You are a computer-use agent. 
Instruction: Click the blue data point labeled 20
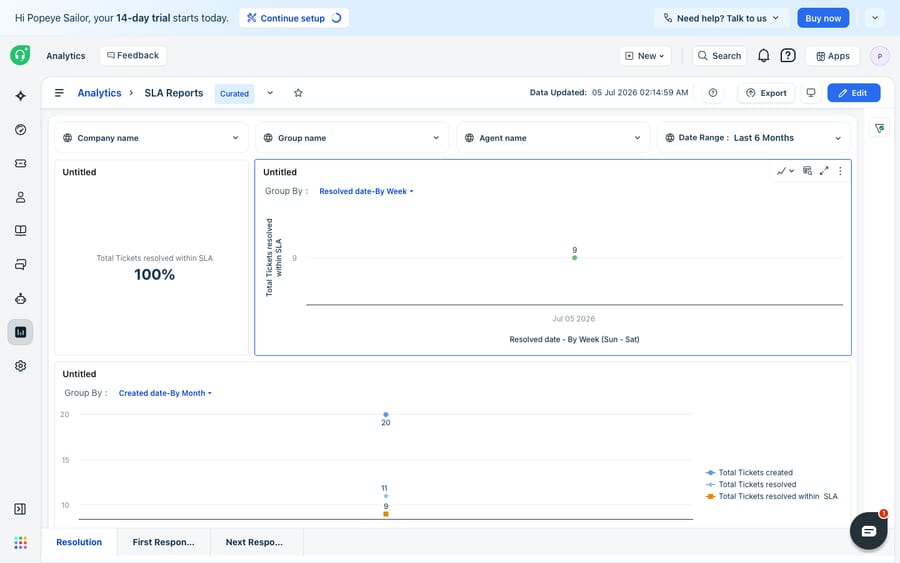click(386, 414)
